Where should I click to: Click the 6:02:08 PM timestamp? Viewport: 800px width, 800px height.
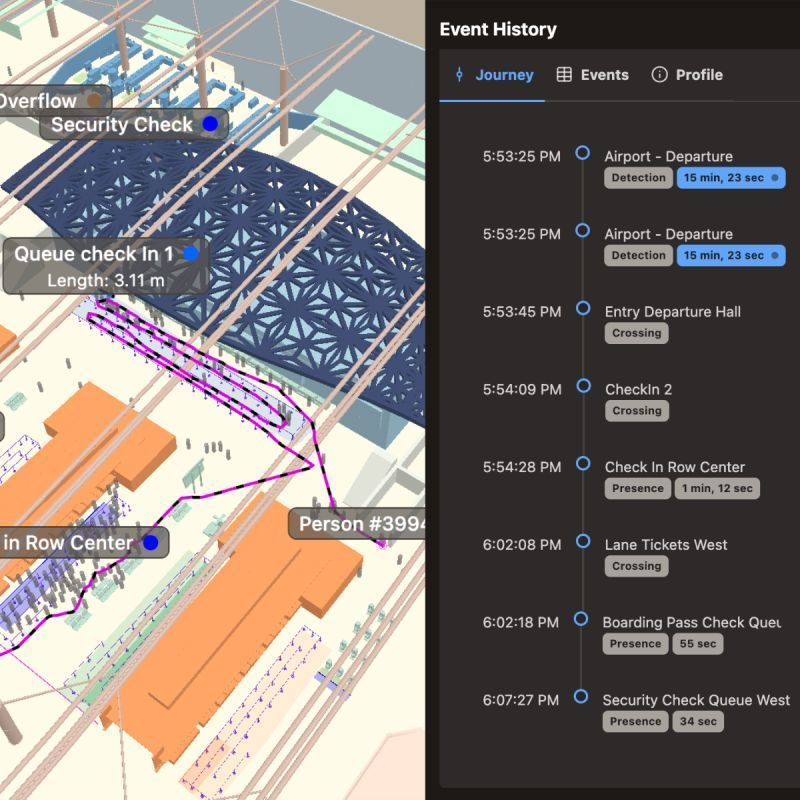click(x=522, y=544)
